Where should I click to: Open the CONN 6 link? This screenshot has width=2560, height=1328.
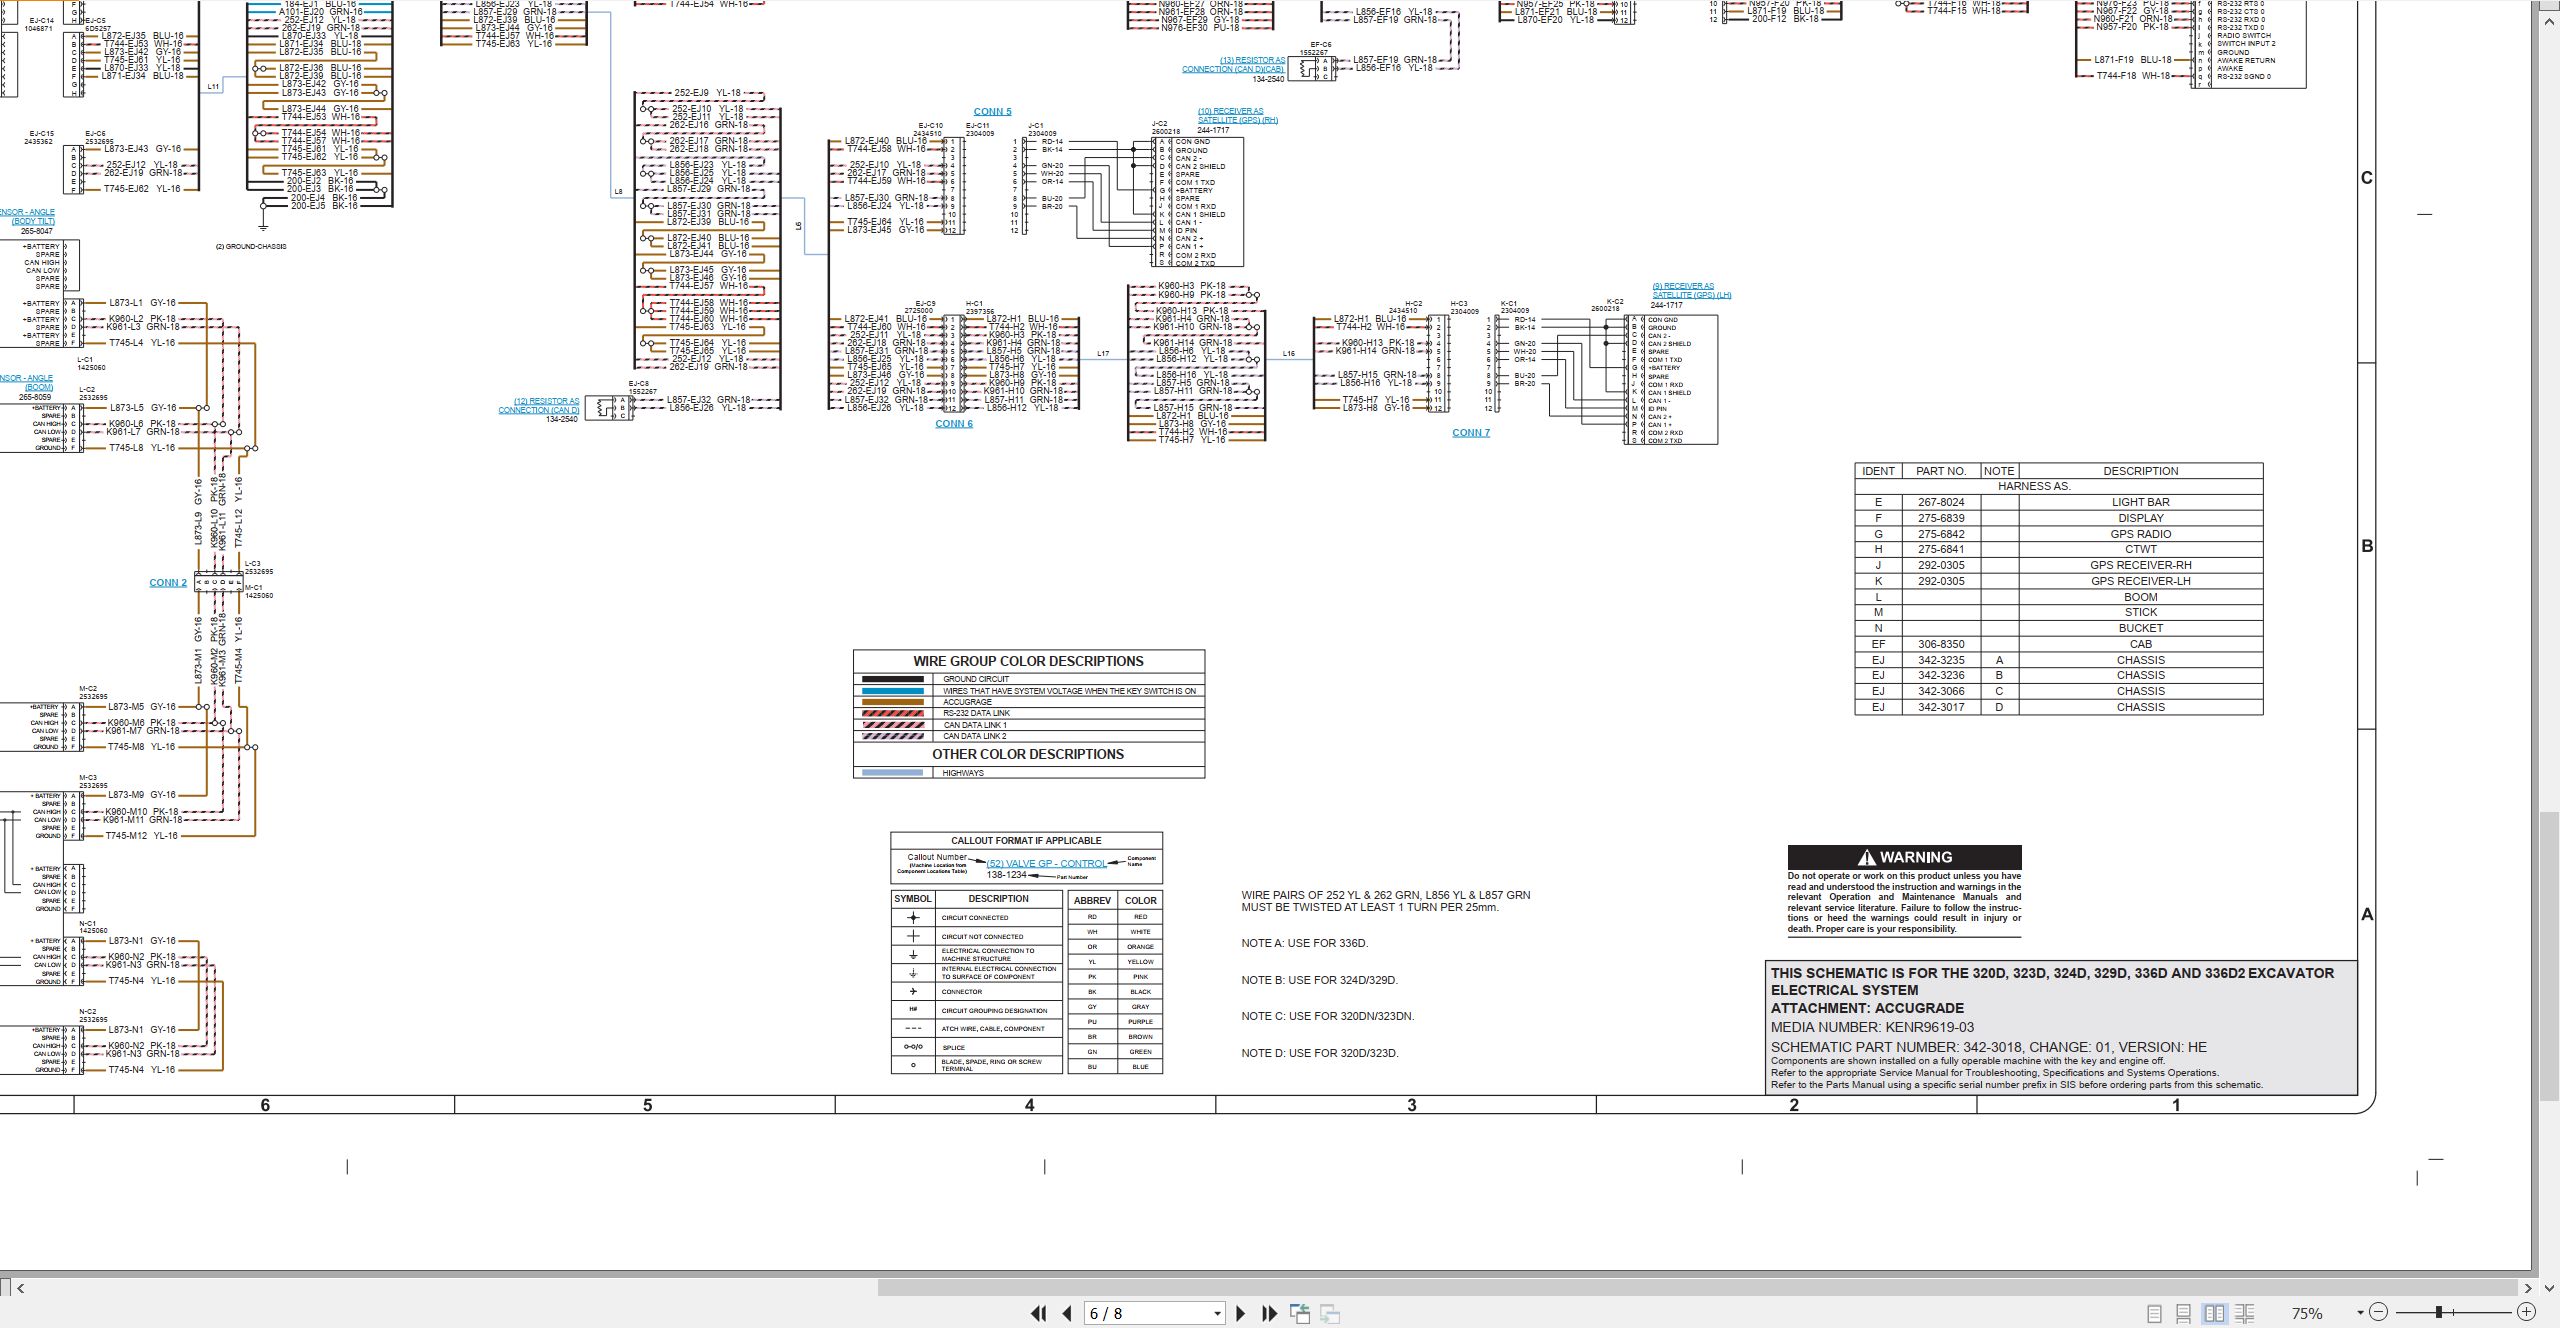954,424
